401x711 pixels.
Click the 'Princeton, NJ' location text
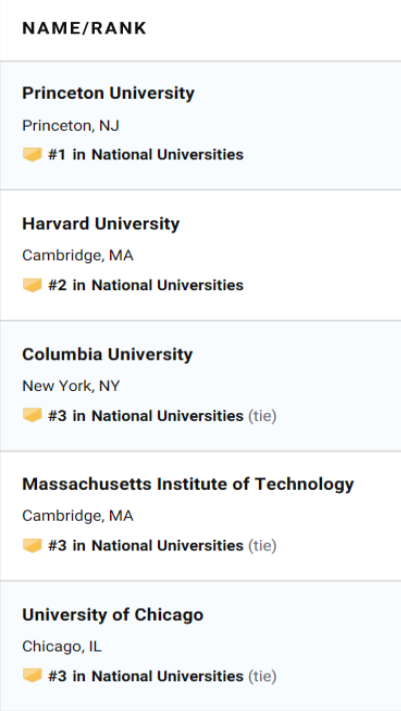[x=71, y=126]
